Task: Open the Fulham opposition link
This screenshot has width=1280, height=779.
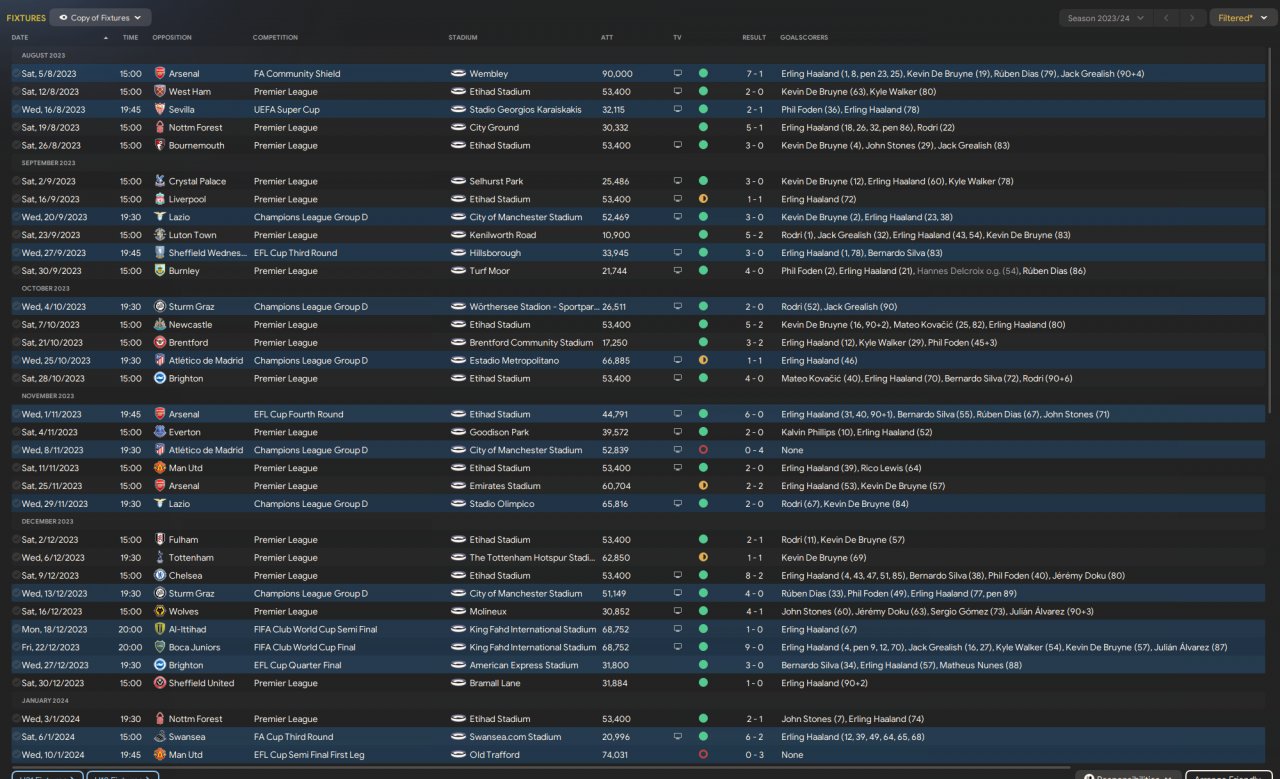Action: [x=185, y=540]
